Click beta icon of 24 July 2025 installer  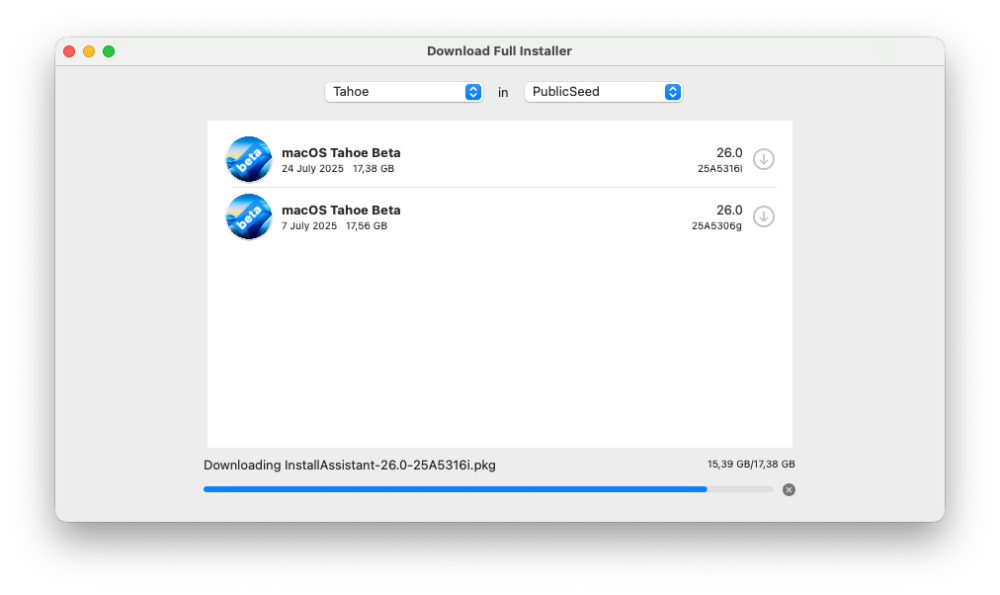click(249, 159)
